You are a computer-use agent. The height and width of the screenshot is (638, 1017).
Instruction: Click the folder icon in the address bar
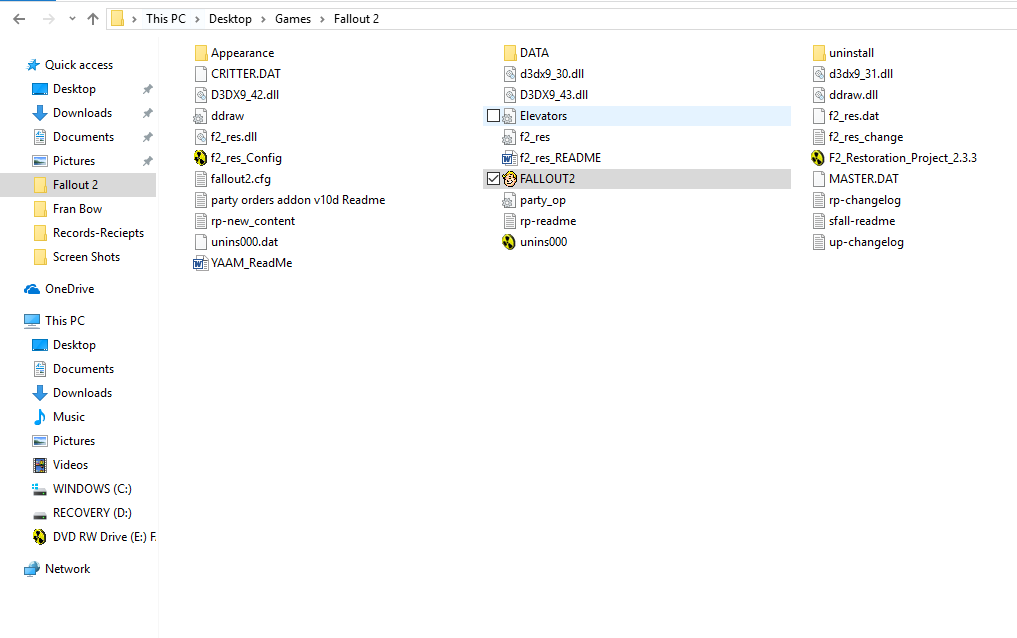coord(117,18)
